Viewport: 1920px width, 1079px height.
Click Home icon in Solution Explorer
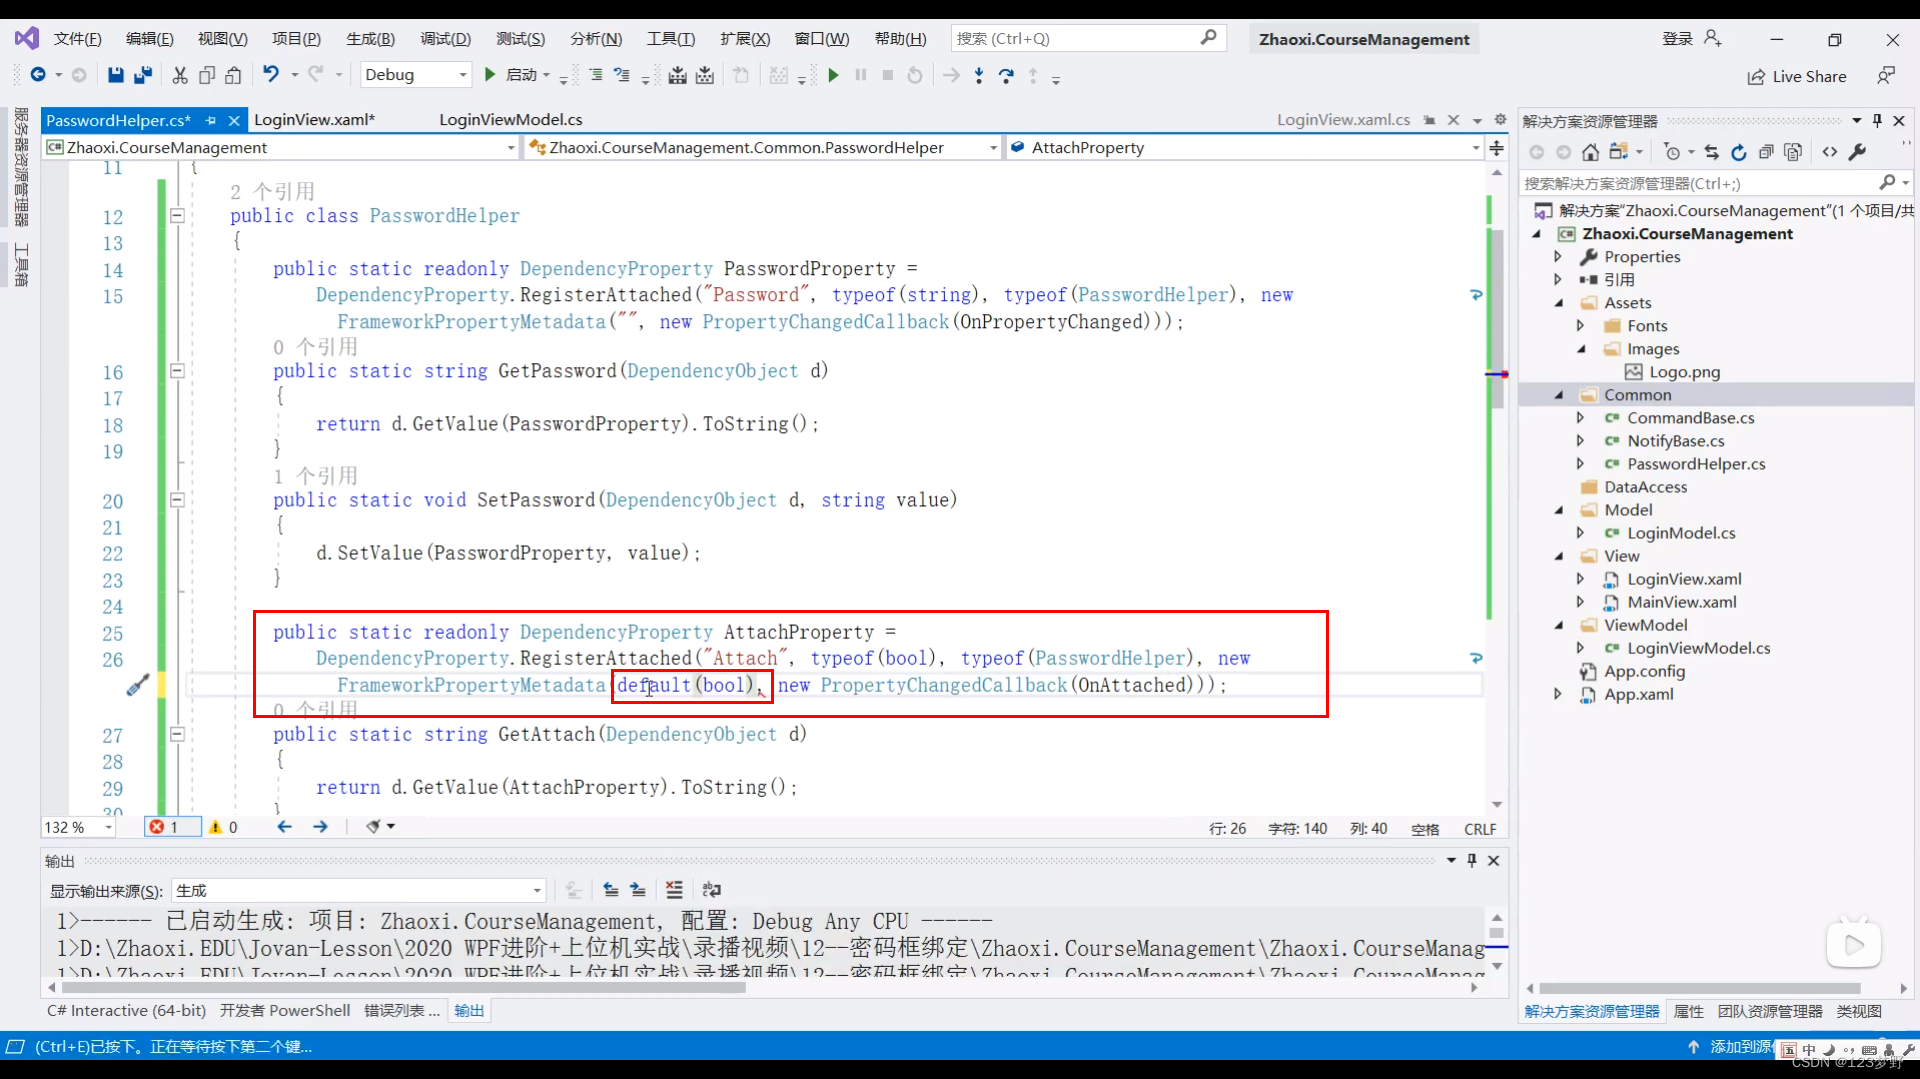click(x=1591, y=152)
